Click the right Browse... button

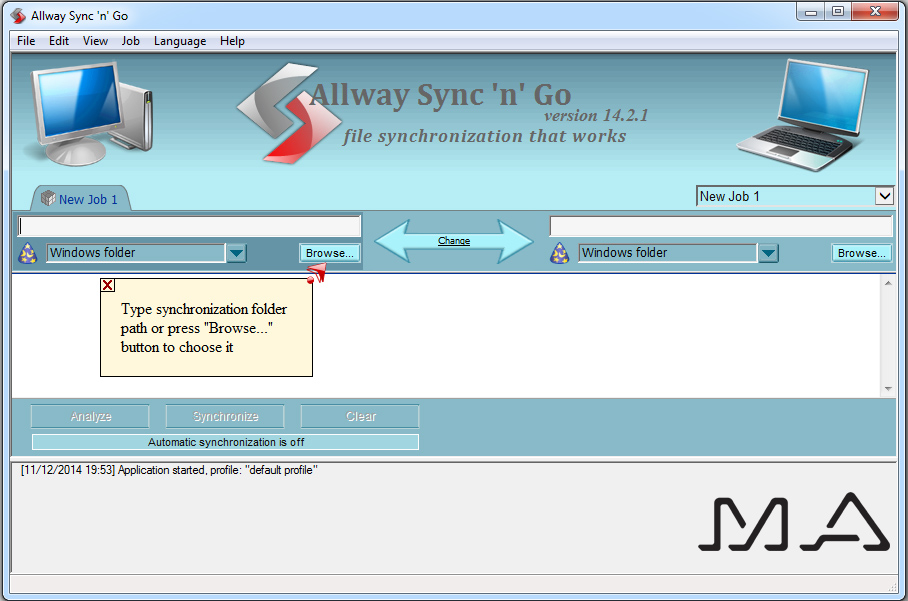pyautogui.click(x=862, y=253)
